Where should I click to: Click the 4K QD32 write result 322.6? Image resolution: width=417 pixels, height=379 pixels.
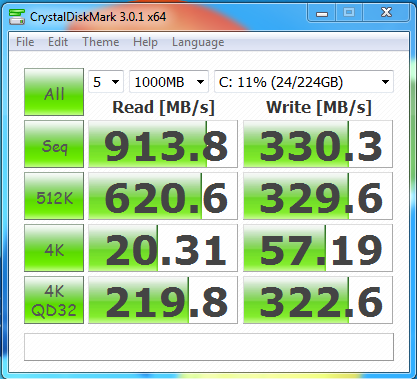coord(318,300)
